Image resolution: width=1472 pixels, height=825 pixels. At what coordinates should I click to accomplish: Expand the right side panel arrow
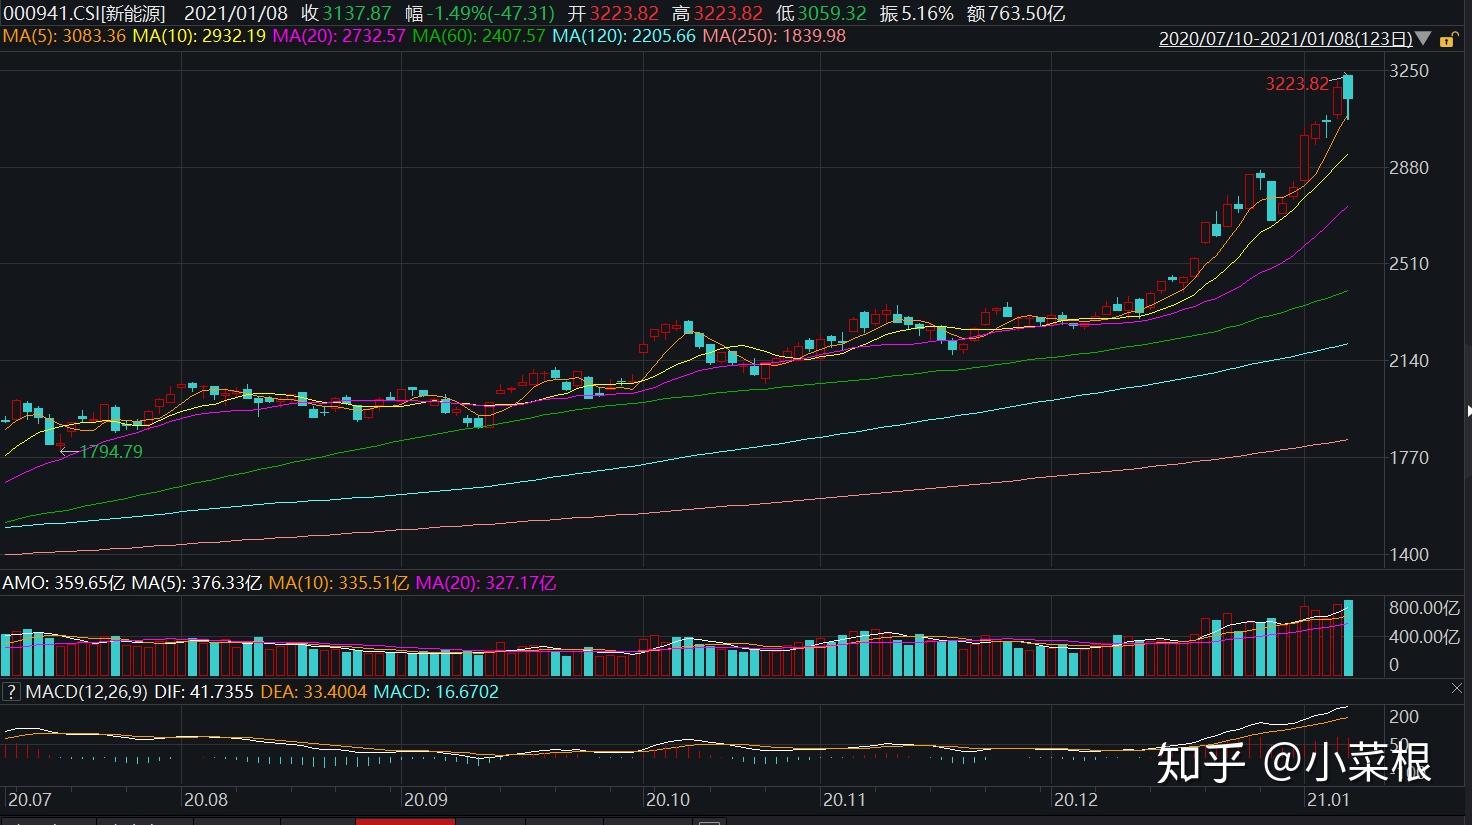click(x=1467, y=411)
